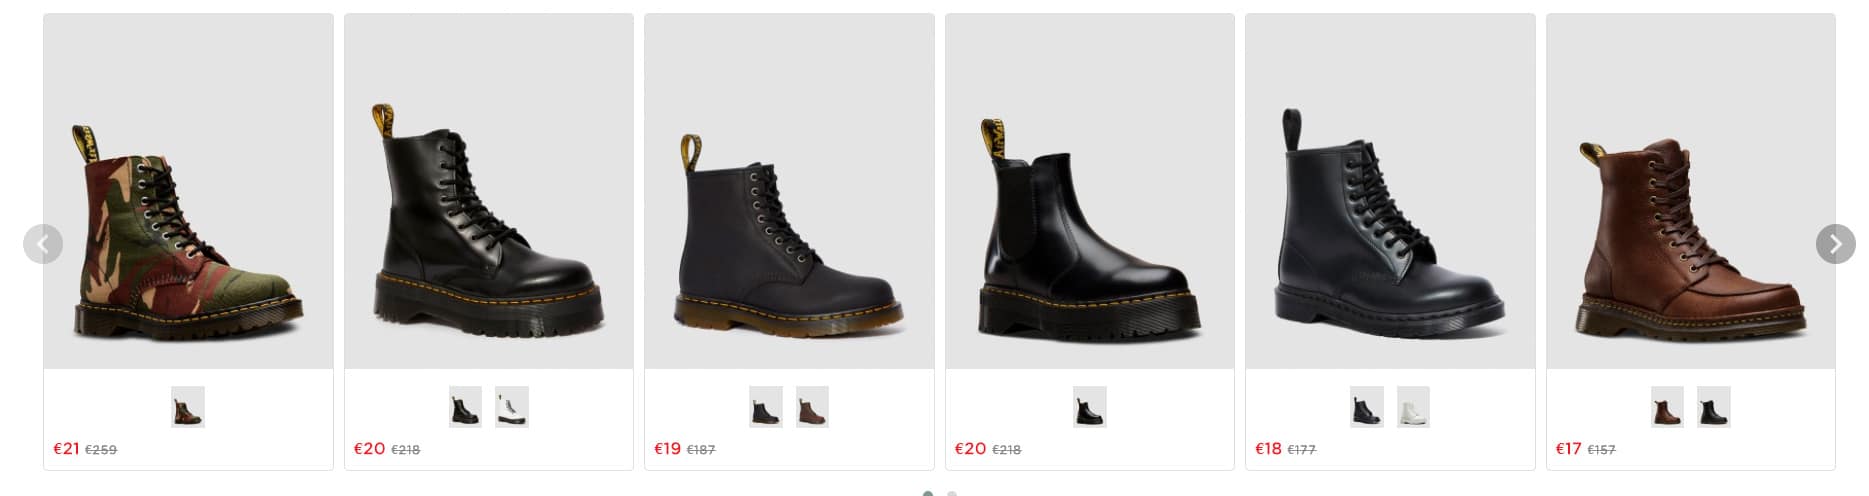Image resolution: width=1869 pixels, height=496 pixels.
Task: Click the next arrow on the carousel
Action: [1835, 244]
